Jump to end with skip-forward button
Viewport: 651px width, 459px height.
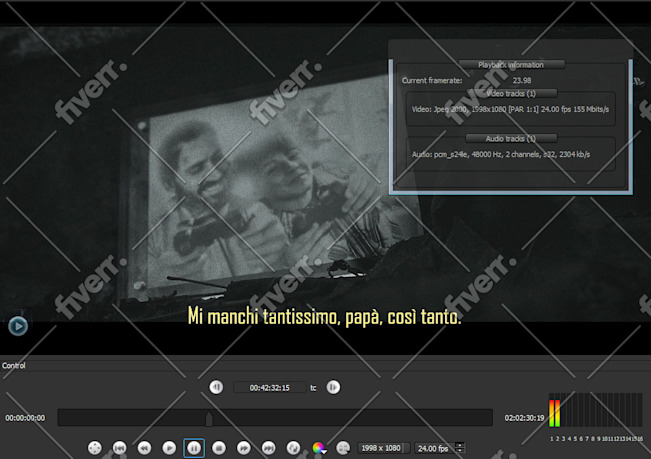pos(269,448)
